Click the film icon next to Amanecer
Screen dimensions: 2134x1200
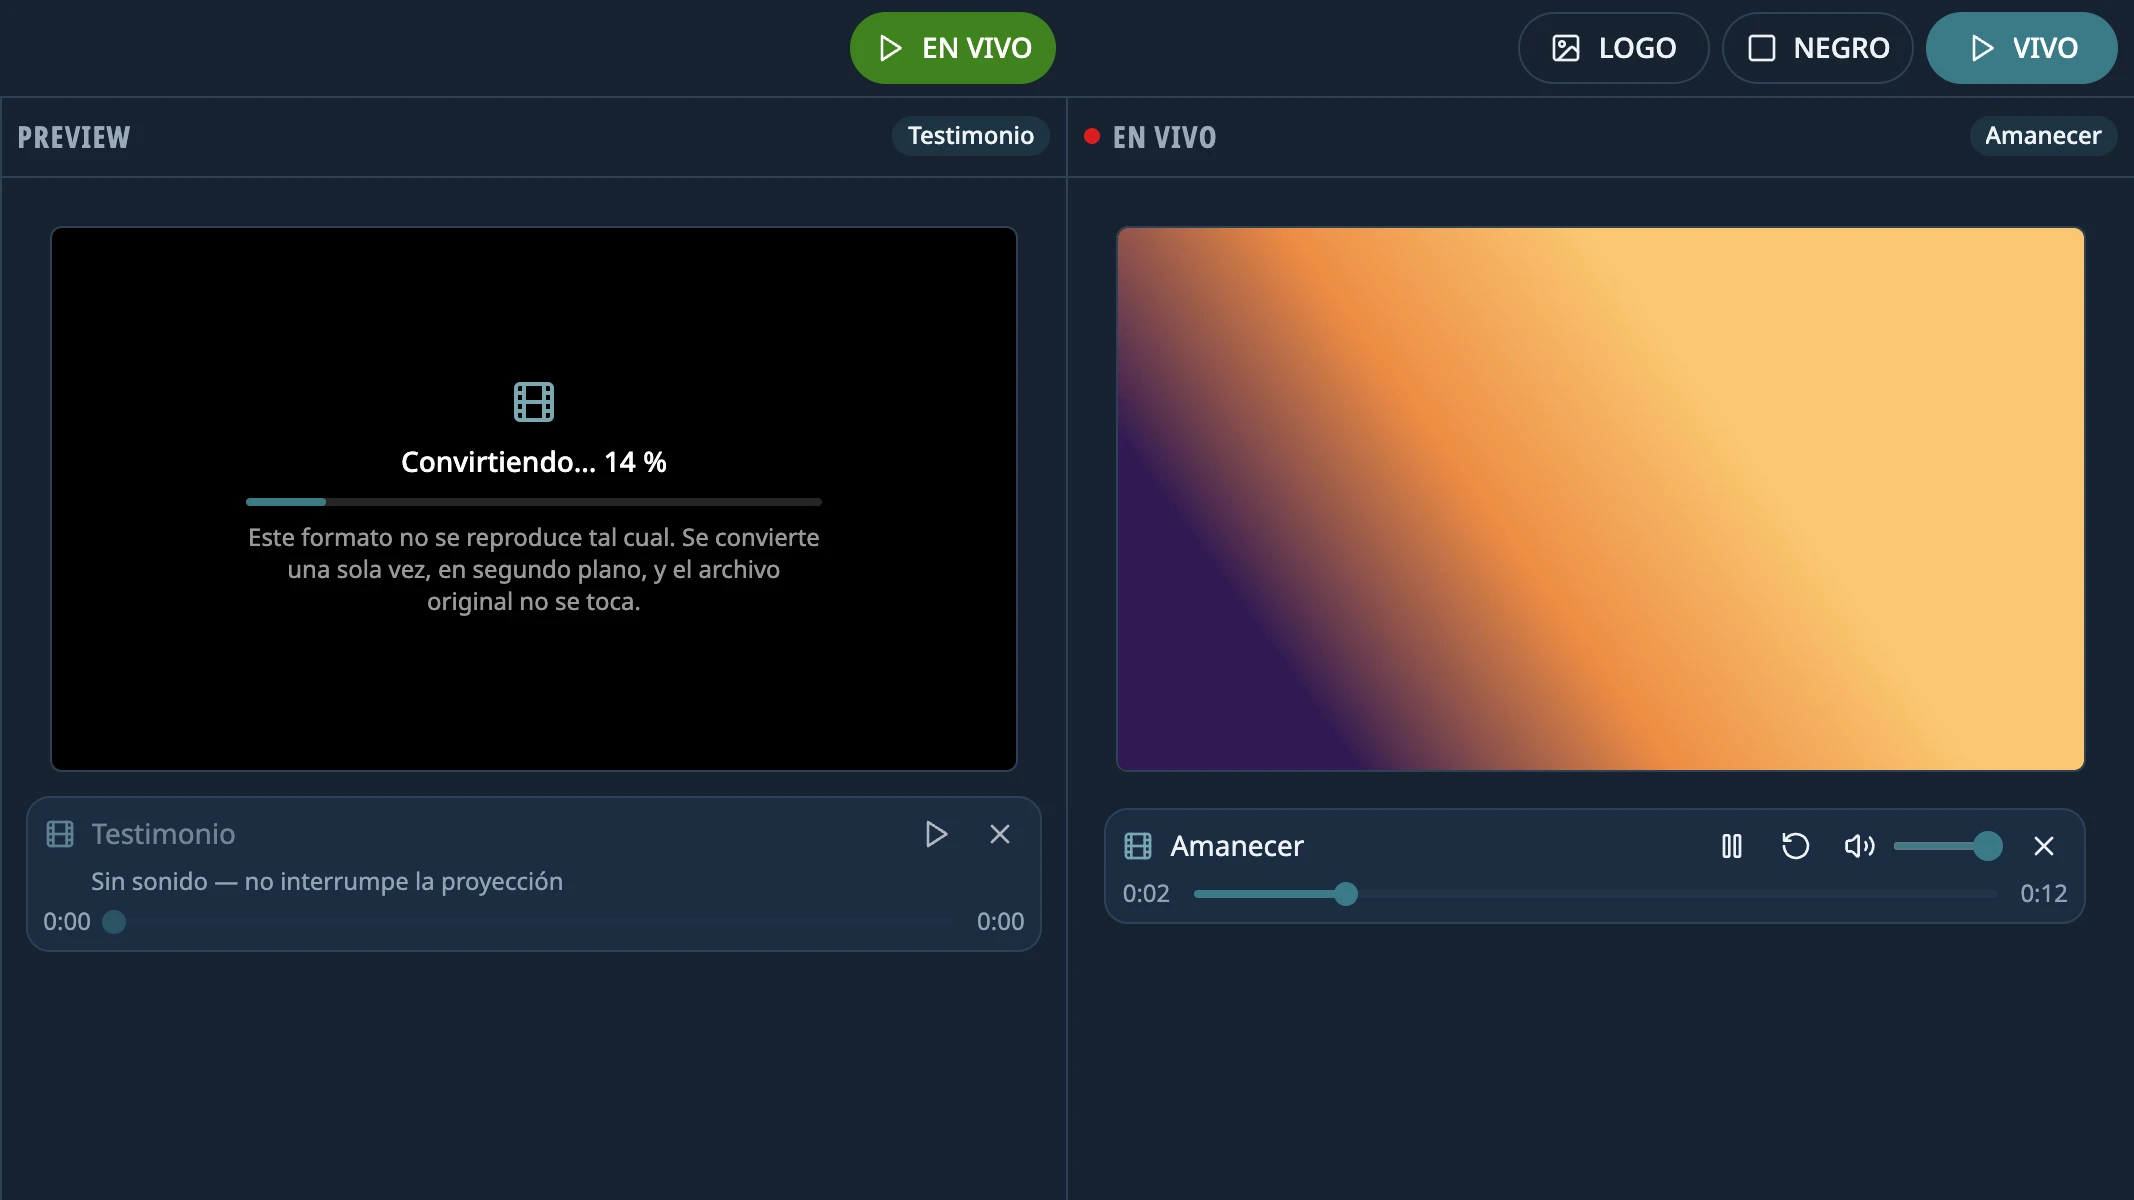pyautogui.click(x=1138, y=846)
